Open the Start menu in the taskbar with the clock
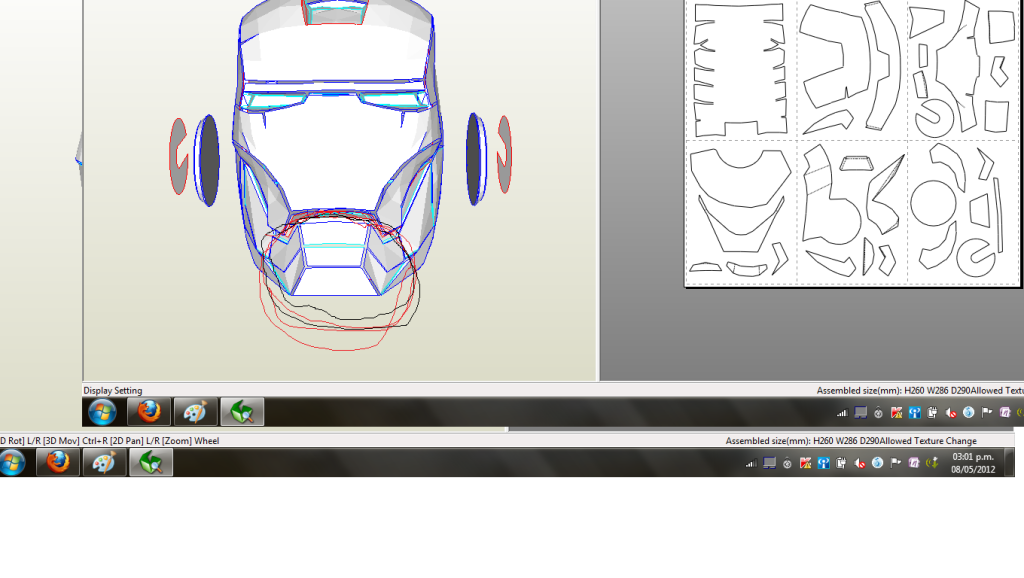The height and width of the screenshot is (578, 1024). pos(13,462)
